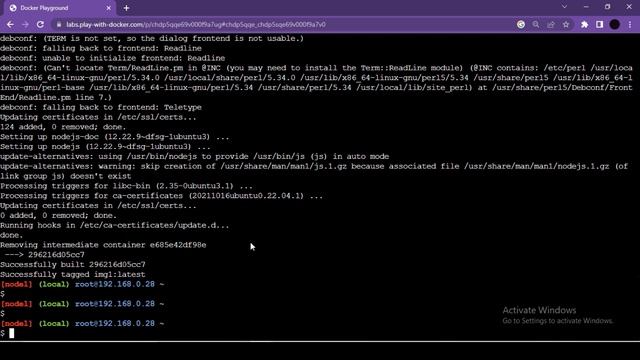Click 'Successfully built 296216d05cc7' line
The width and height of the screenshot is (640, 360).
coord(73,264)
